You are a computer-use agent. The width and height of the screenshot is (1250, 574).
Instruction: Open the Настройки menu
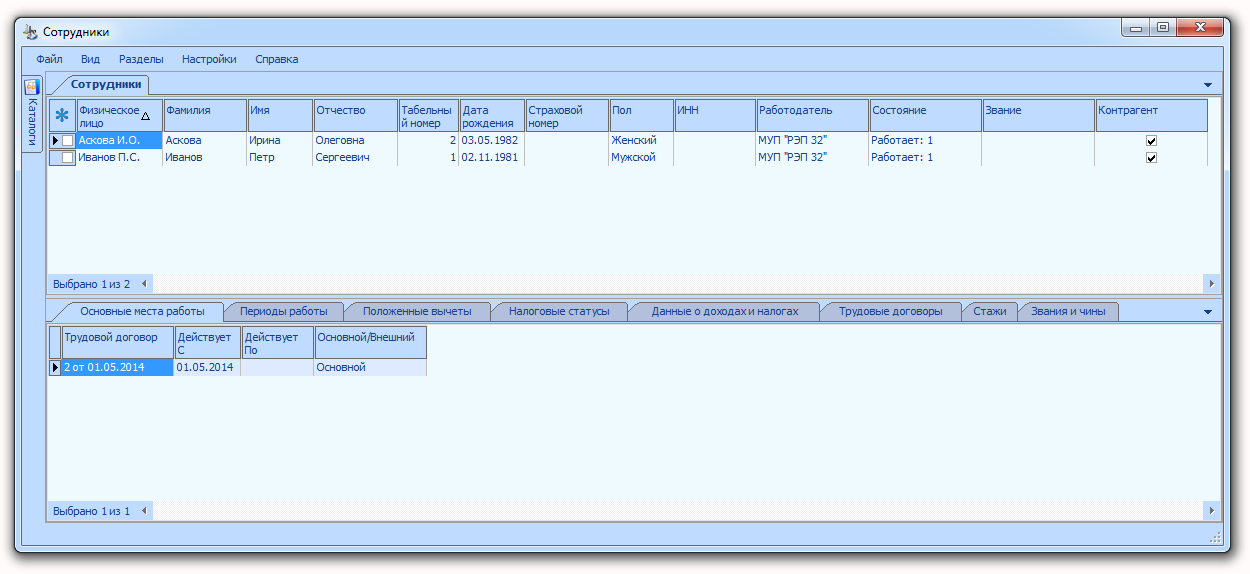coord(209,59)
